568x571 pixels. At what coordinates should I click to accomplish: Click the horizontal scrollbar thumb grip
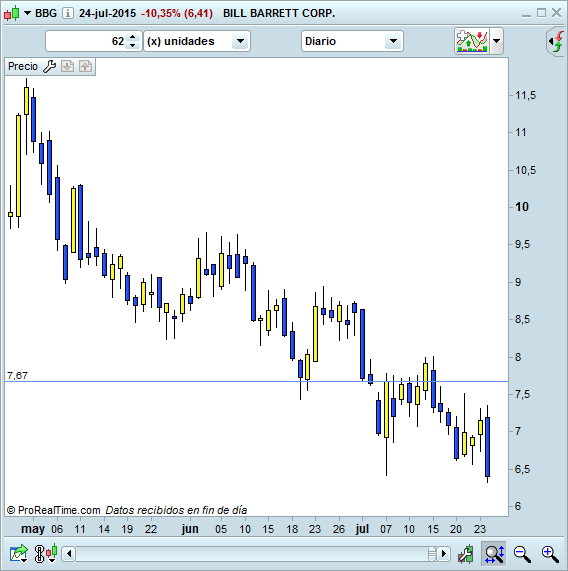[432, 554]
